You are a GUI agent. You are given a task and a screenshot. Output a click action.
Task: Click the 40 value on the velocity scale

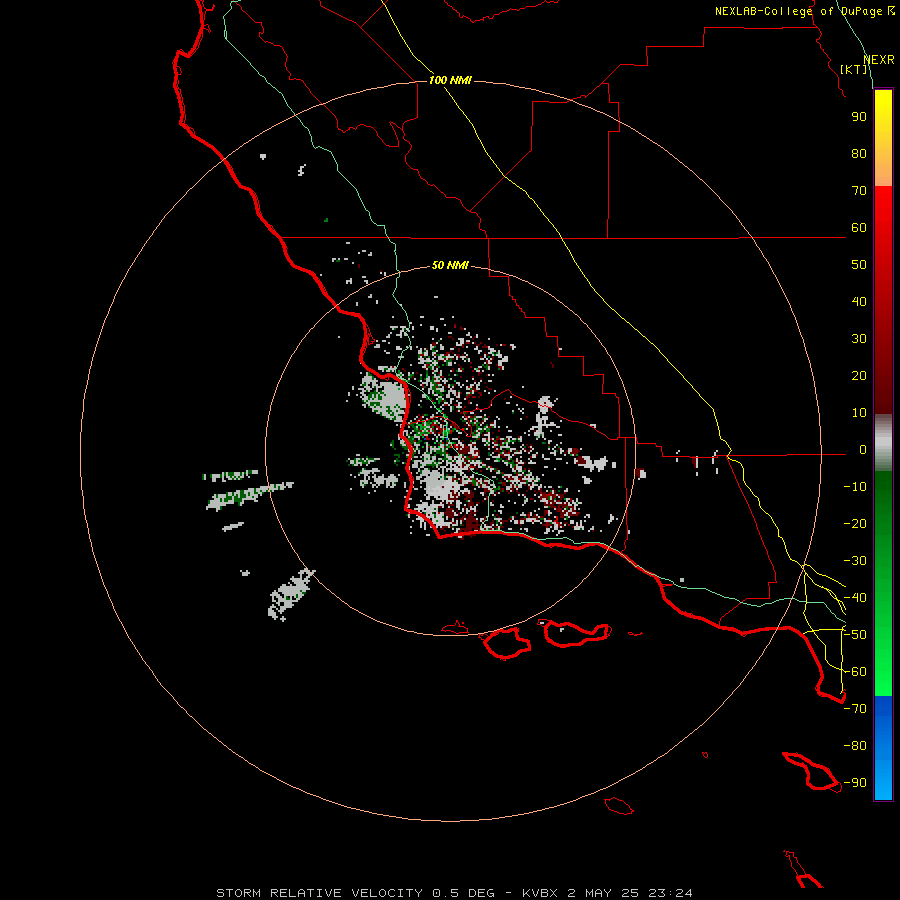859,301
